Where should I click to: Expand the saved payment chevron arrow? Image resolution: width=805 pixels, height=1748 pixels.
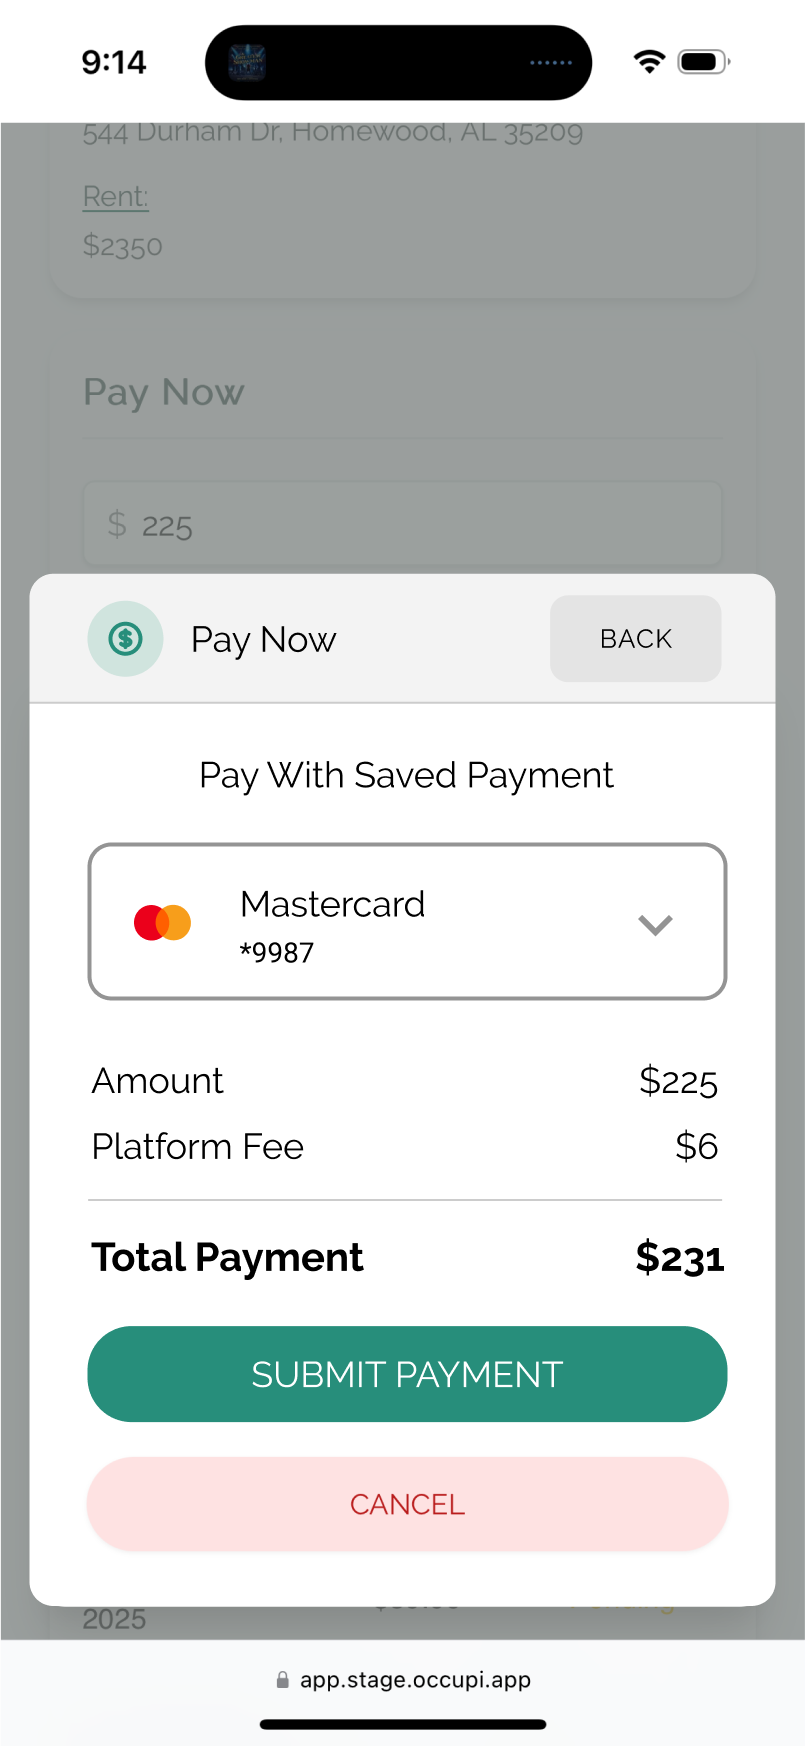click(655, 924)
